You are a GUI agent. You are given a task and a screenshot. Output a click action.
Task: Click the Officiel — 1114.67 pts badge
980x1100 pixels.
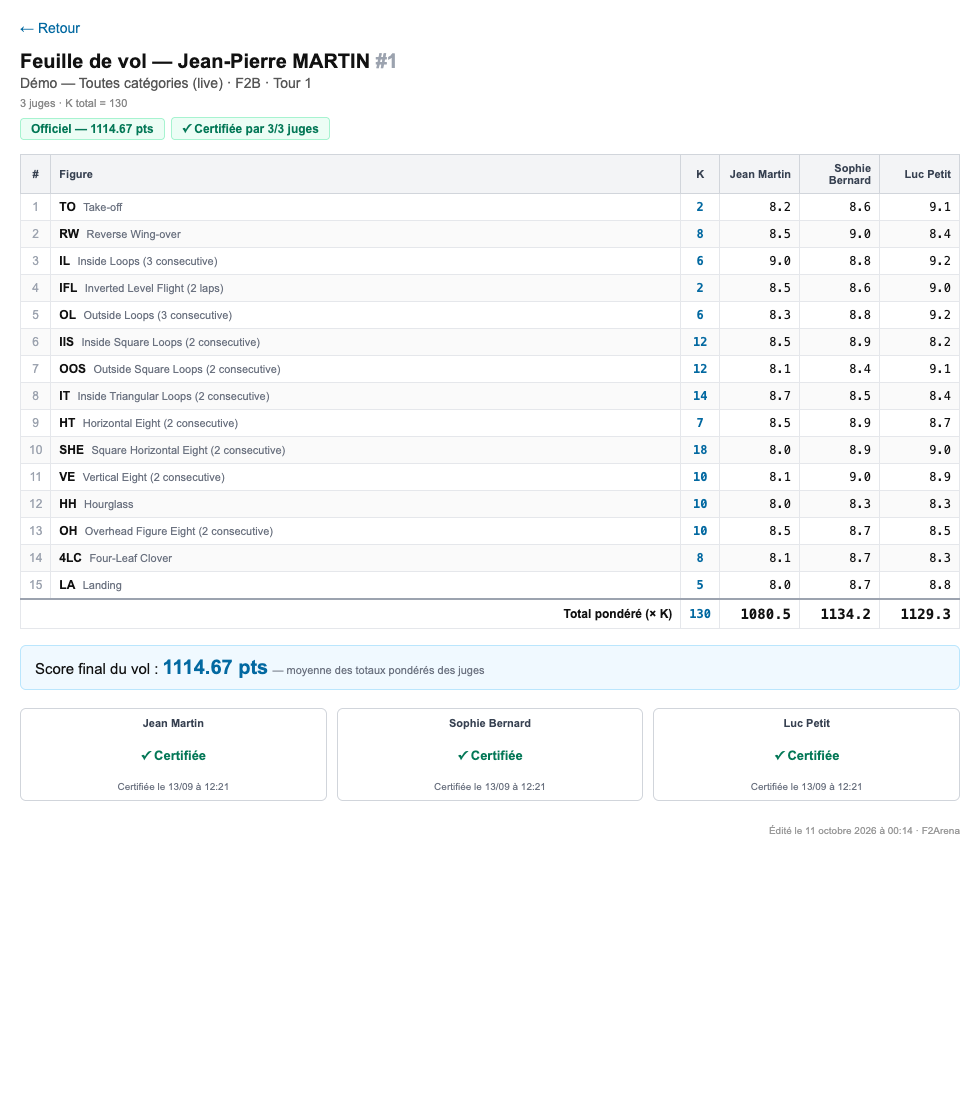[x=92, y=128]
